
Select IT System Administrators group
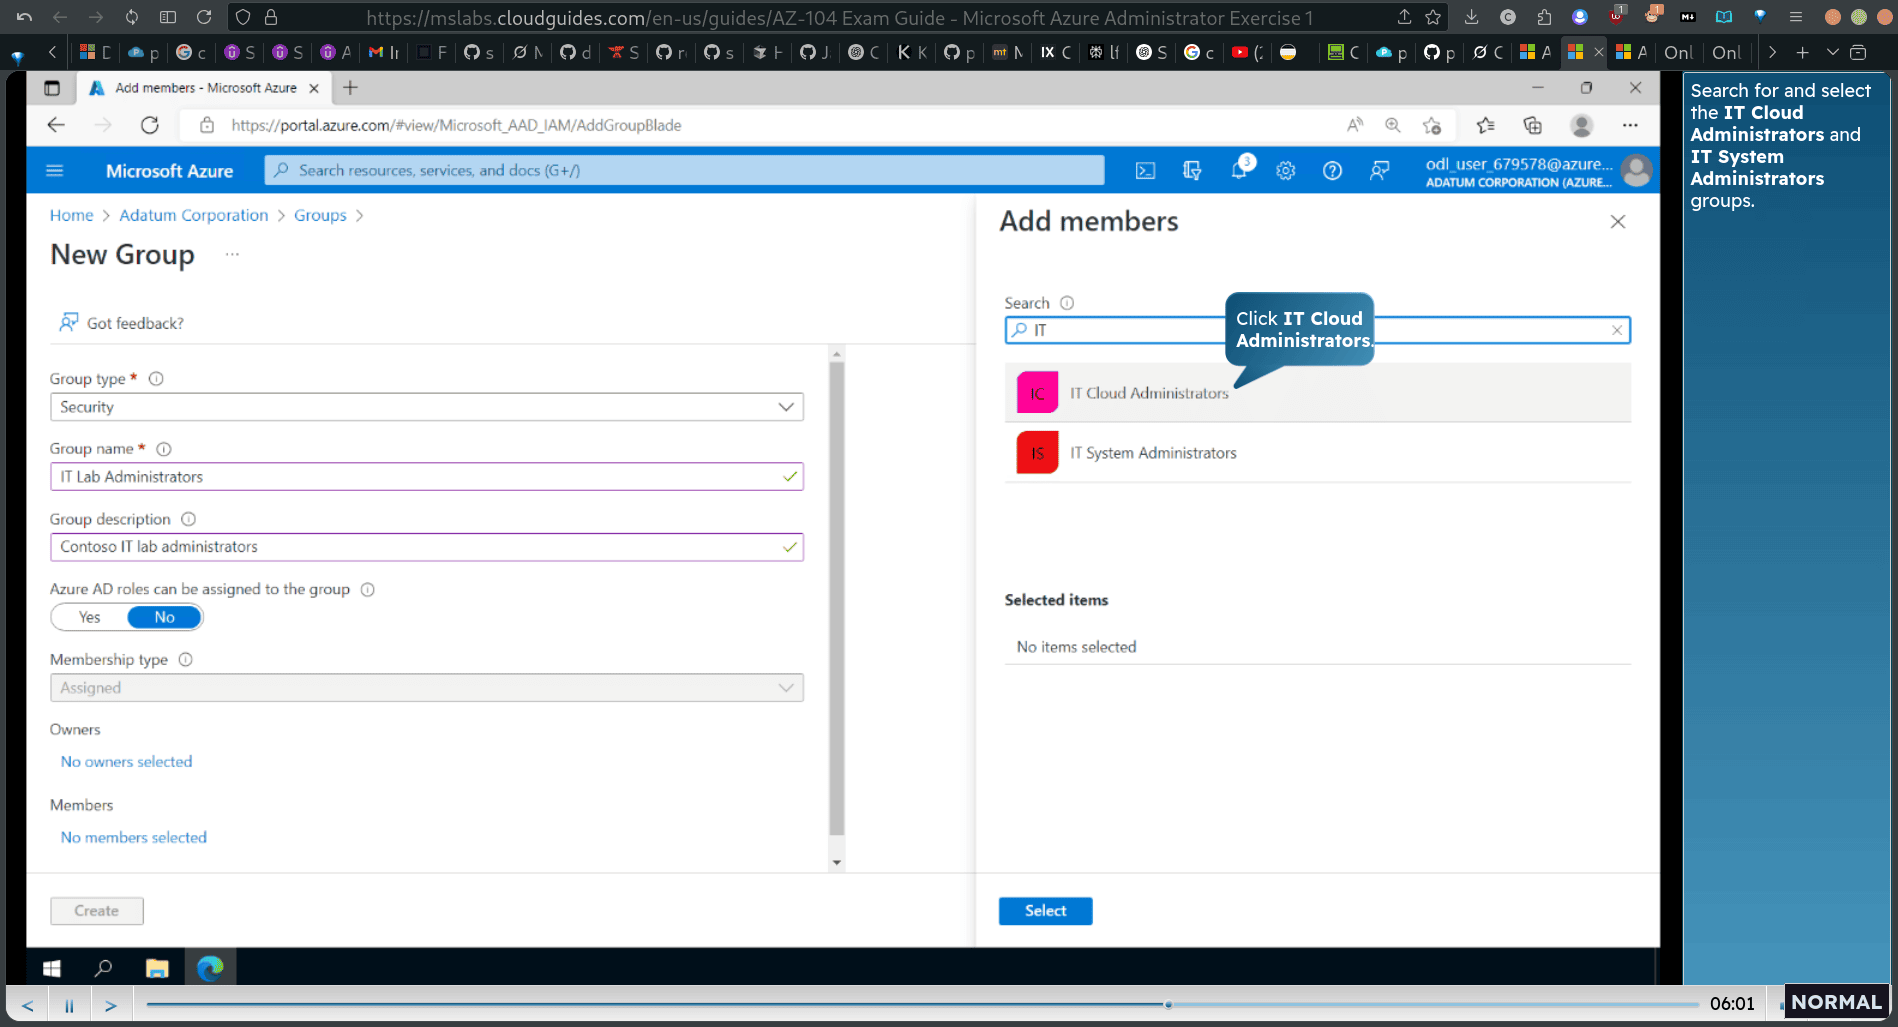[x=1317, y=453]
